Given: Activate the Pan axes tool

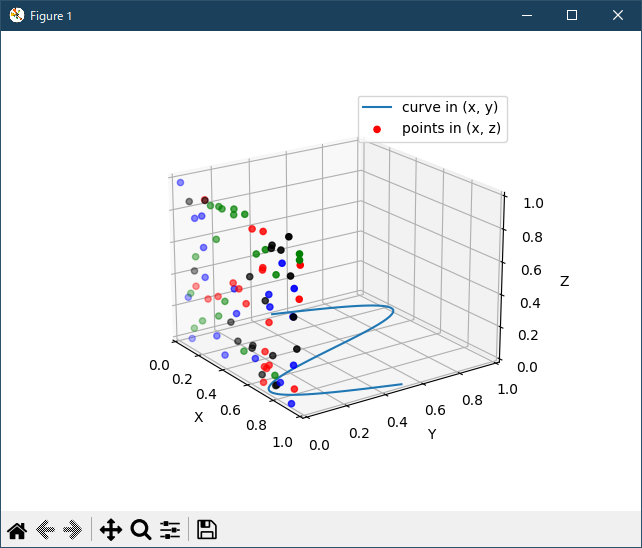Looking at the screenshot, I should click(111, 530).
